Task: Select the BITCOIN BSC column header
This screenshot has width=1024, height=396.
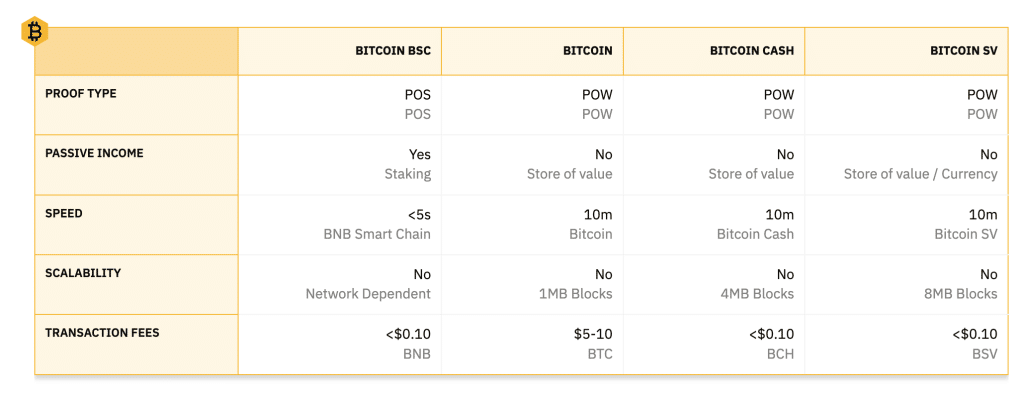Action: click(393, 51)
